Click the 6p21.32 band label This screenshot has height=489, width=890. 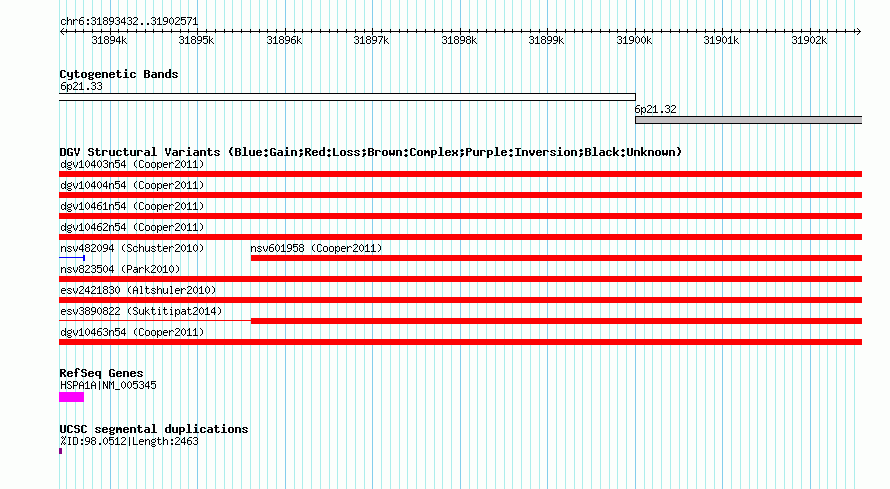[x=655, y=109]
